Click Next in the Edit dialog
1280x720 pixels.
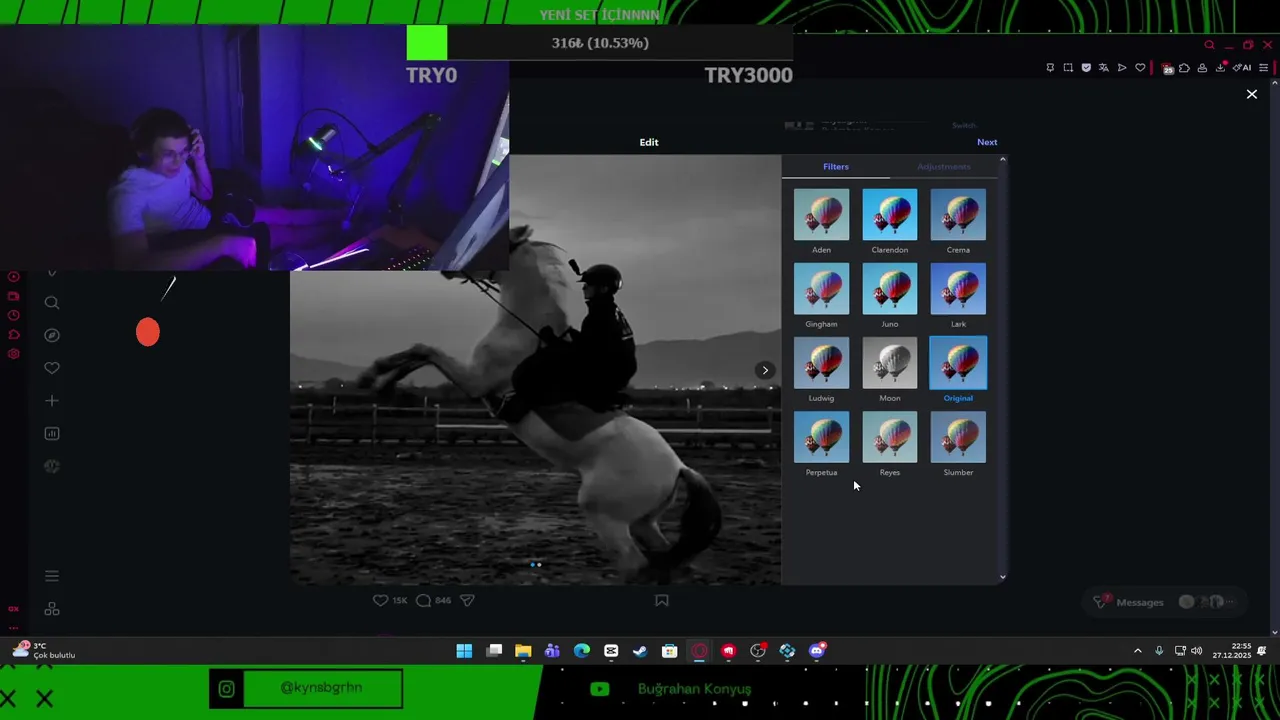(x=987, y=142)
